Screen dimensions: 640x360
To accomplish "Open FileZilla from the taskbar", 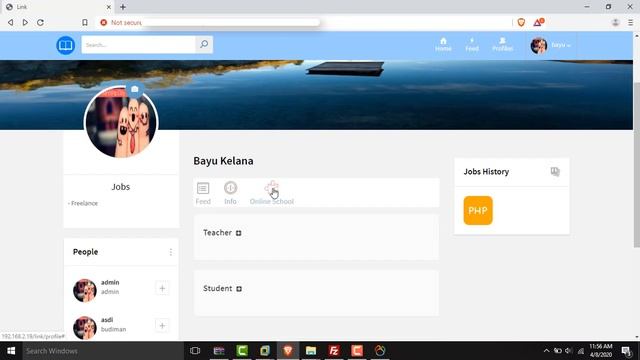I will point(334,351).
